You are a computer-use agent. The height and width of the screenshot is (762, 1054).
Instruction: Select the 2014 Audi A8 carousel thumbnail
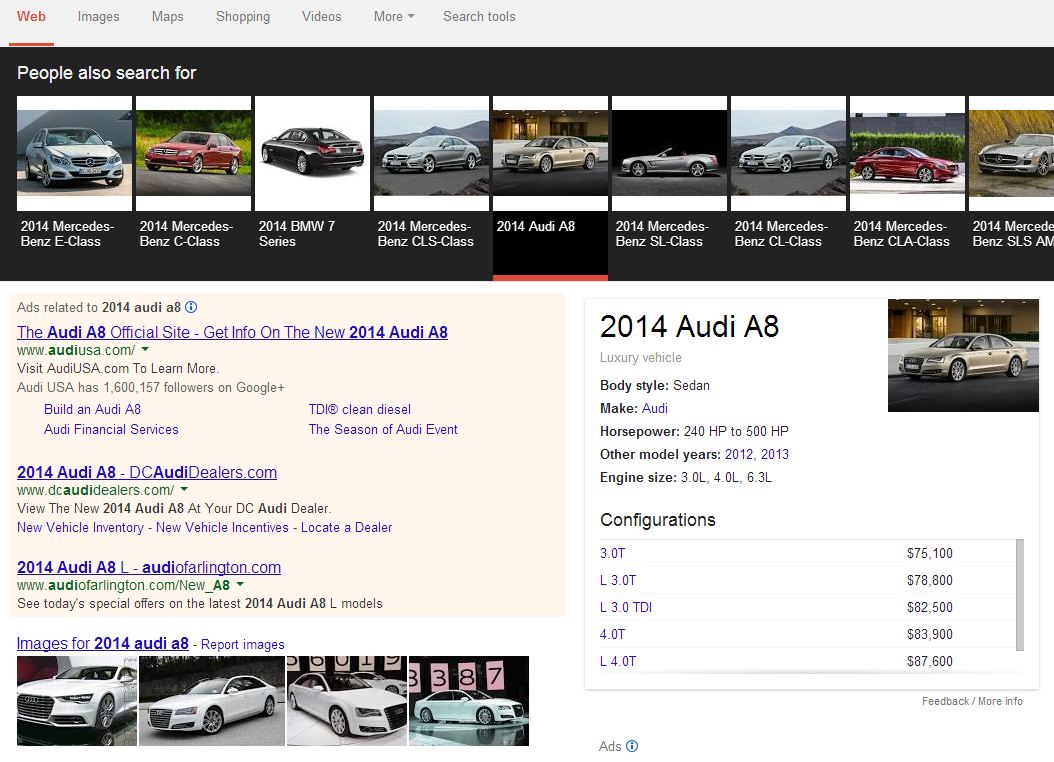point(551,153)
